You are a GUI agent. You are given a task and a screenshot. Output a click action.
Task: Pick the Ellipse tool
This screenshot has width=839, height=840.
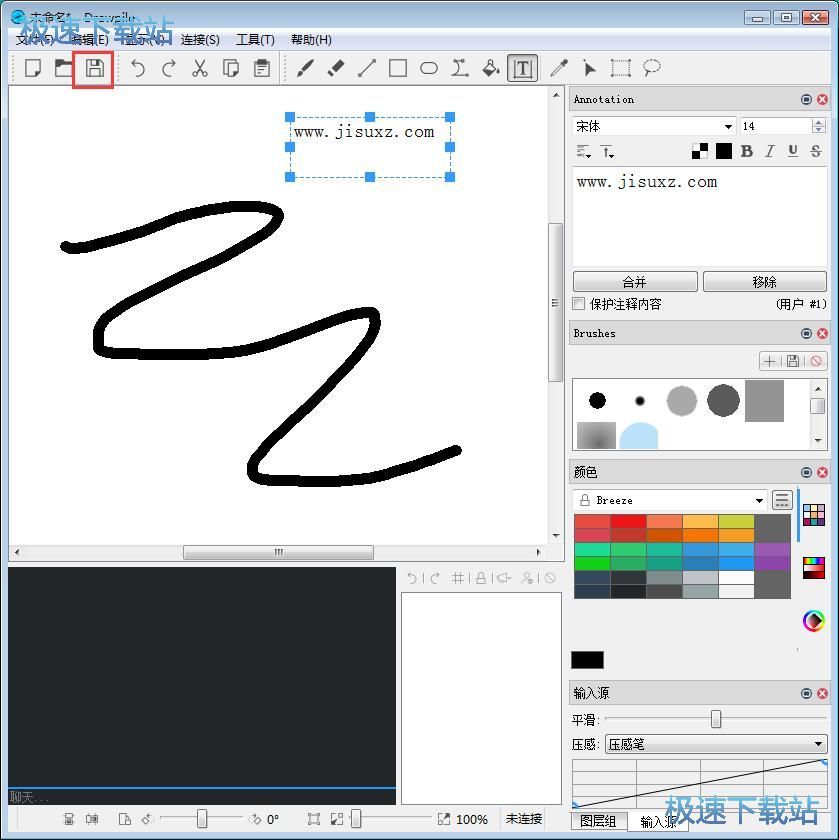[x=428, y=68]
